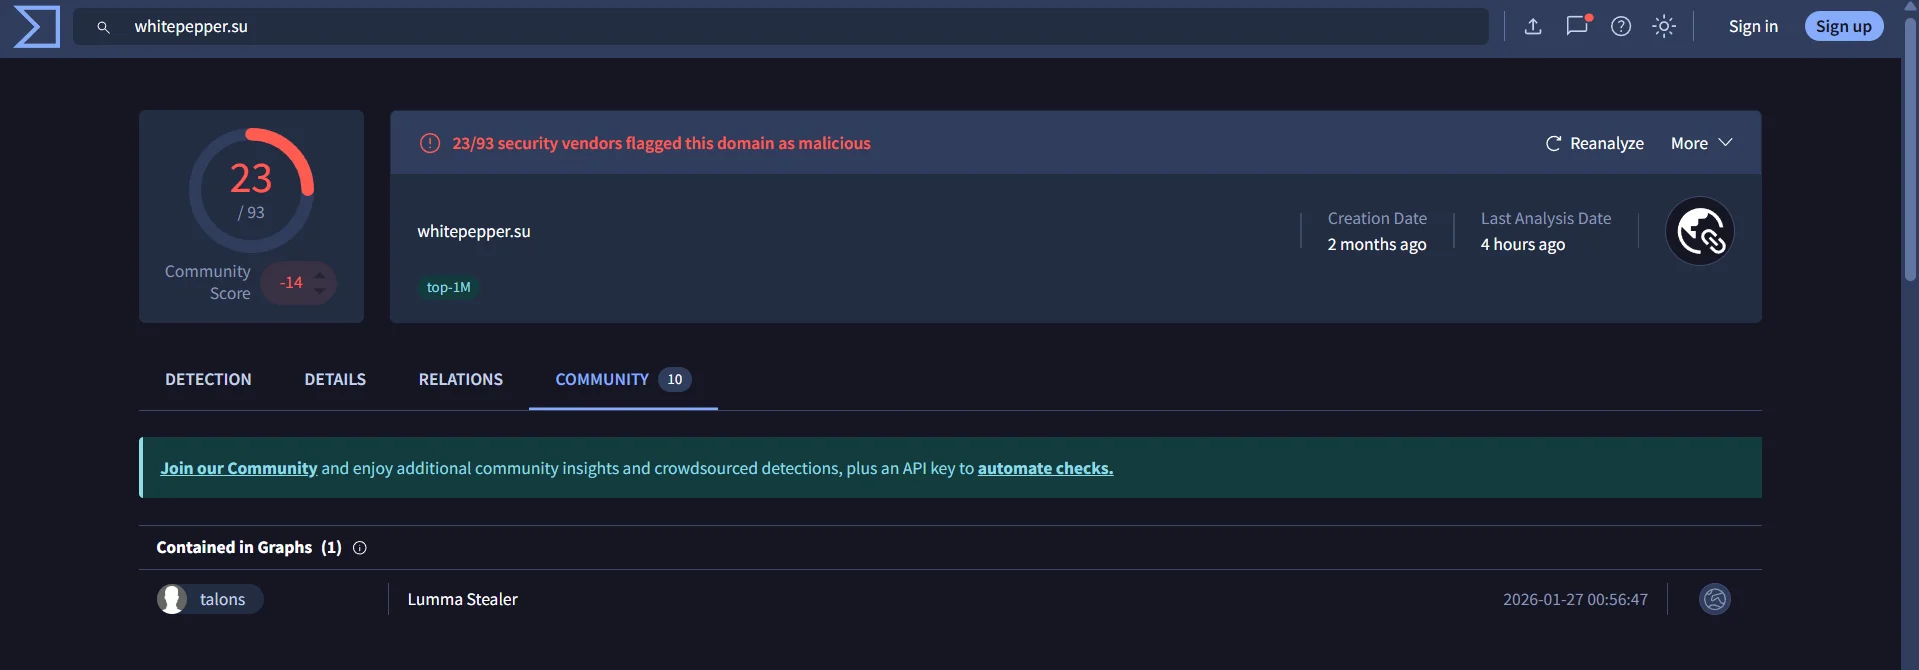Open the notifications chat icon
The height and width of the screenshot is (670, 1919).
1577,26
